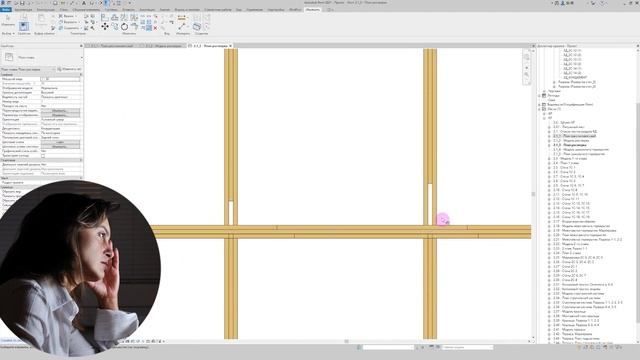Pick the Copy tool in Modify panel
This screenshot has width=640, height=360.
115,27
